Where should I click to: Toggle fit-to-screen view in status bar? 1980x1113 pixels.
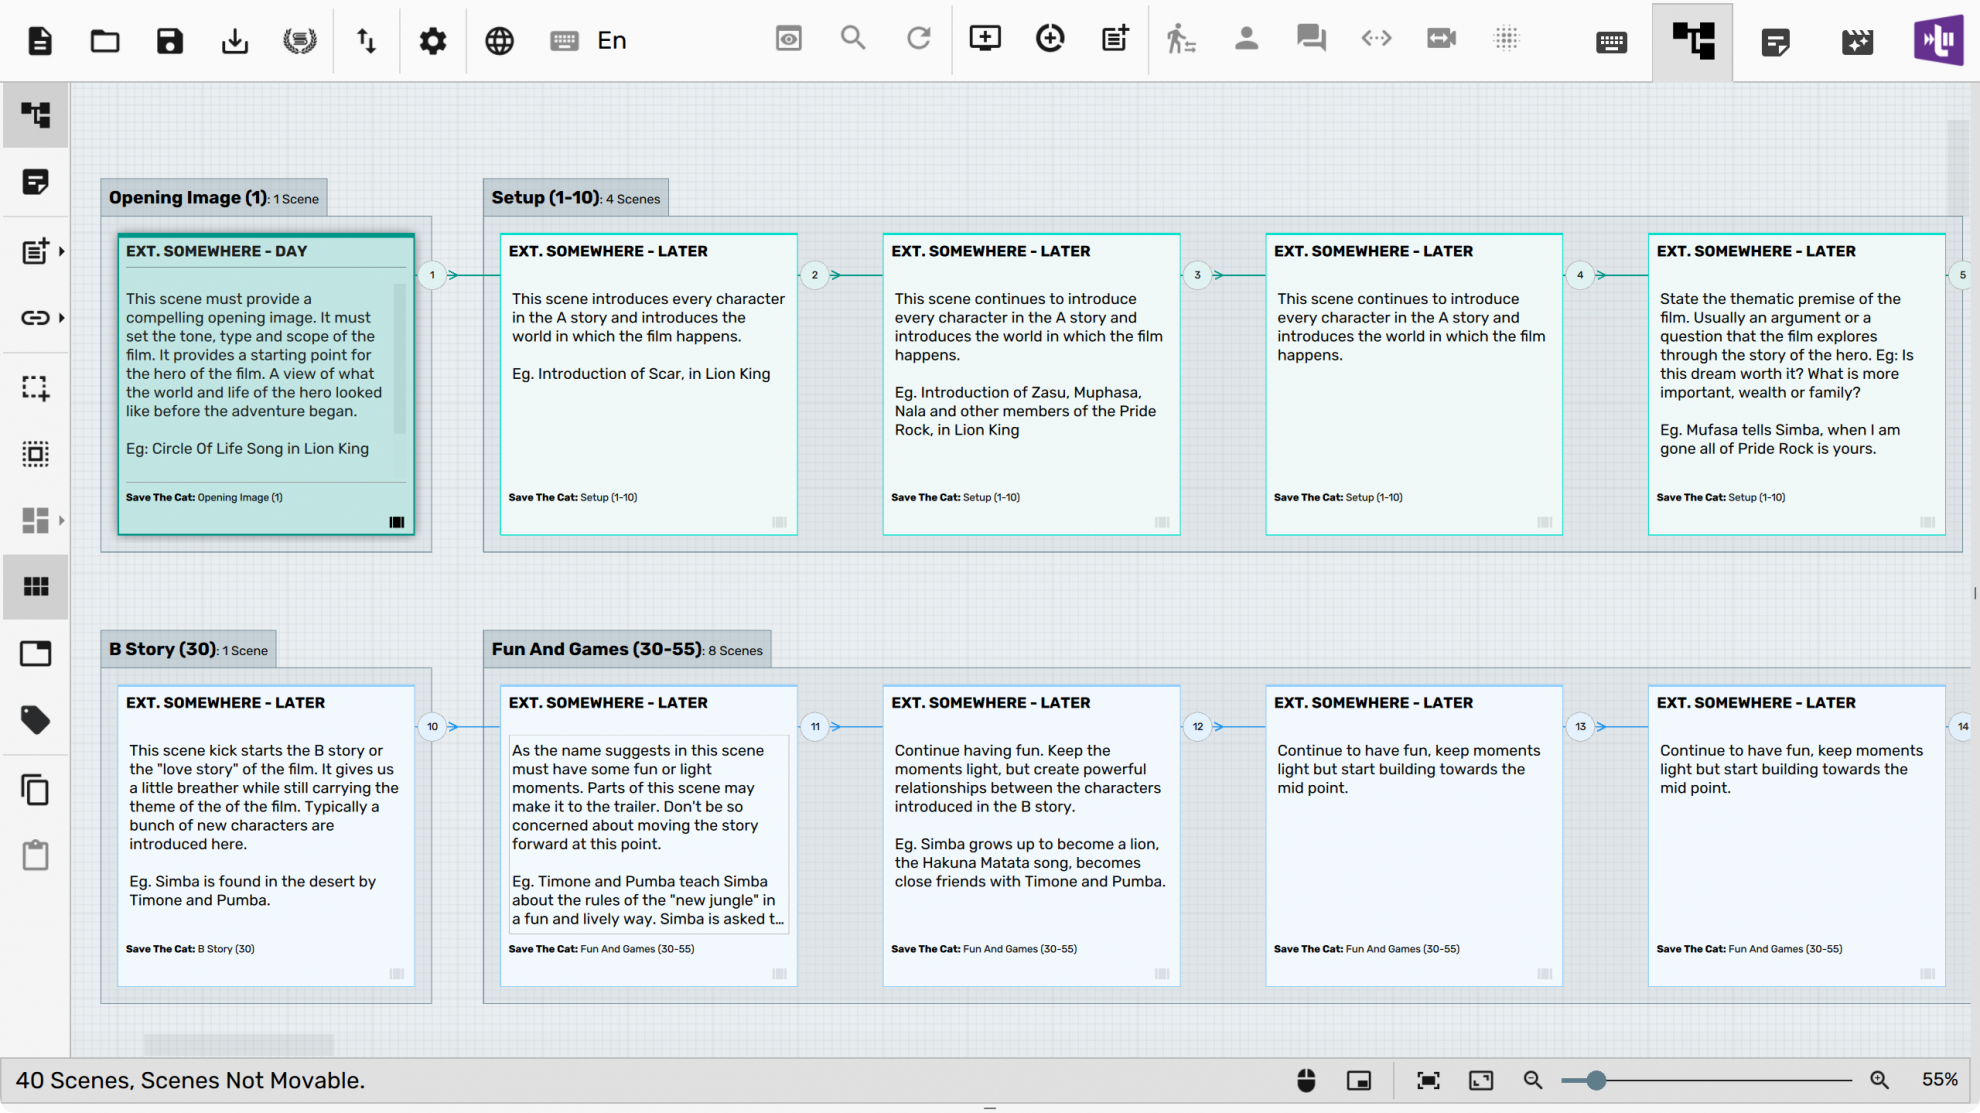1428,1080
